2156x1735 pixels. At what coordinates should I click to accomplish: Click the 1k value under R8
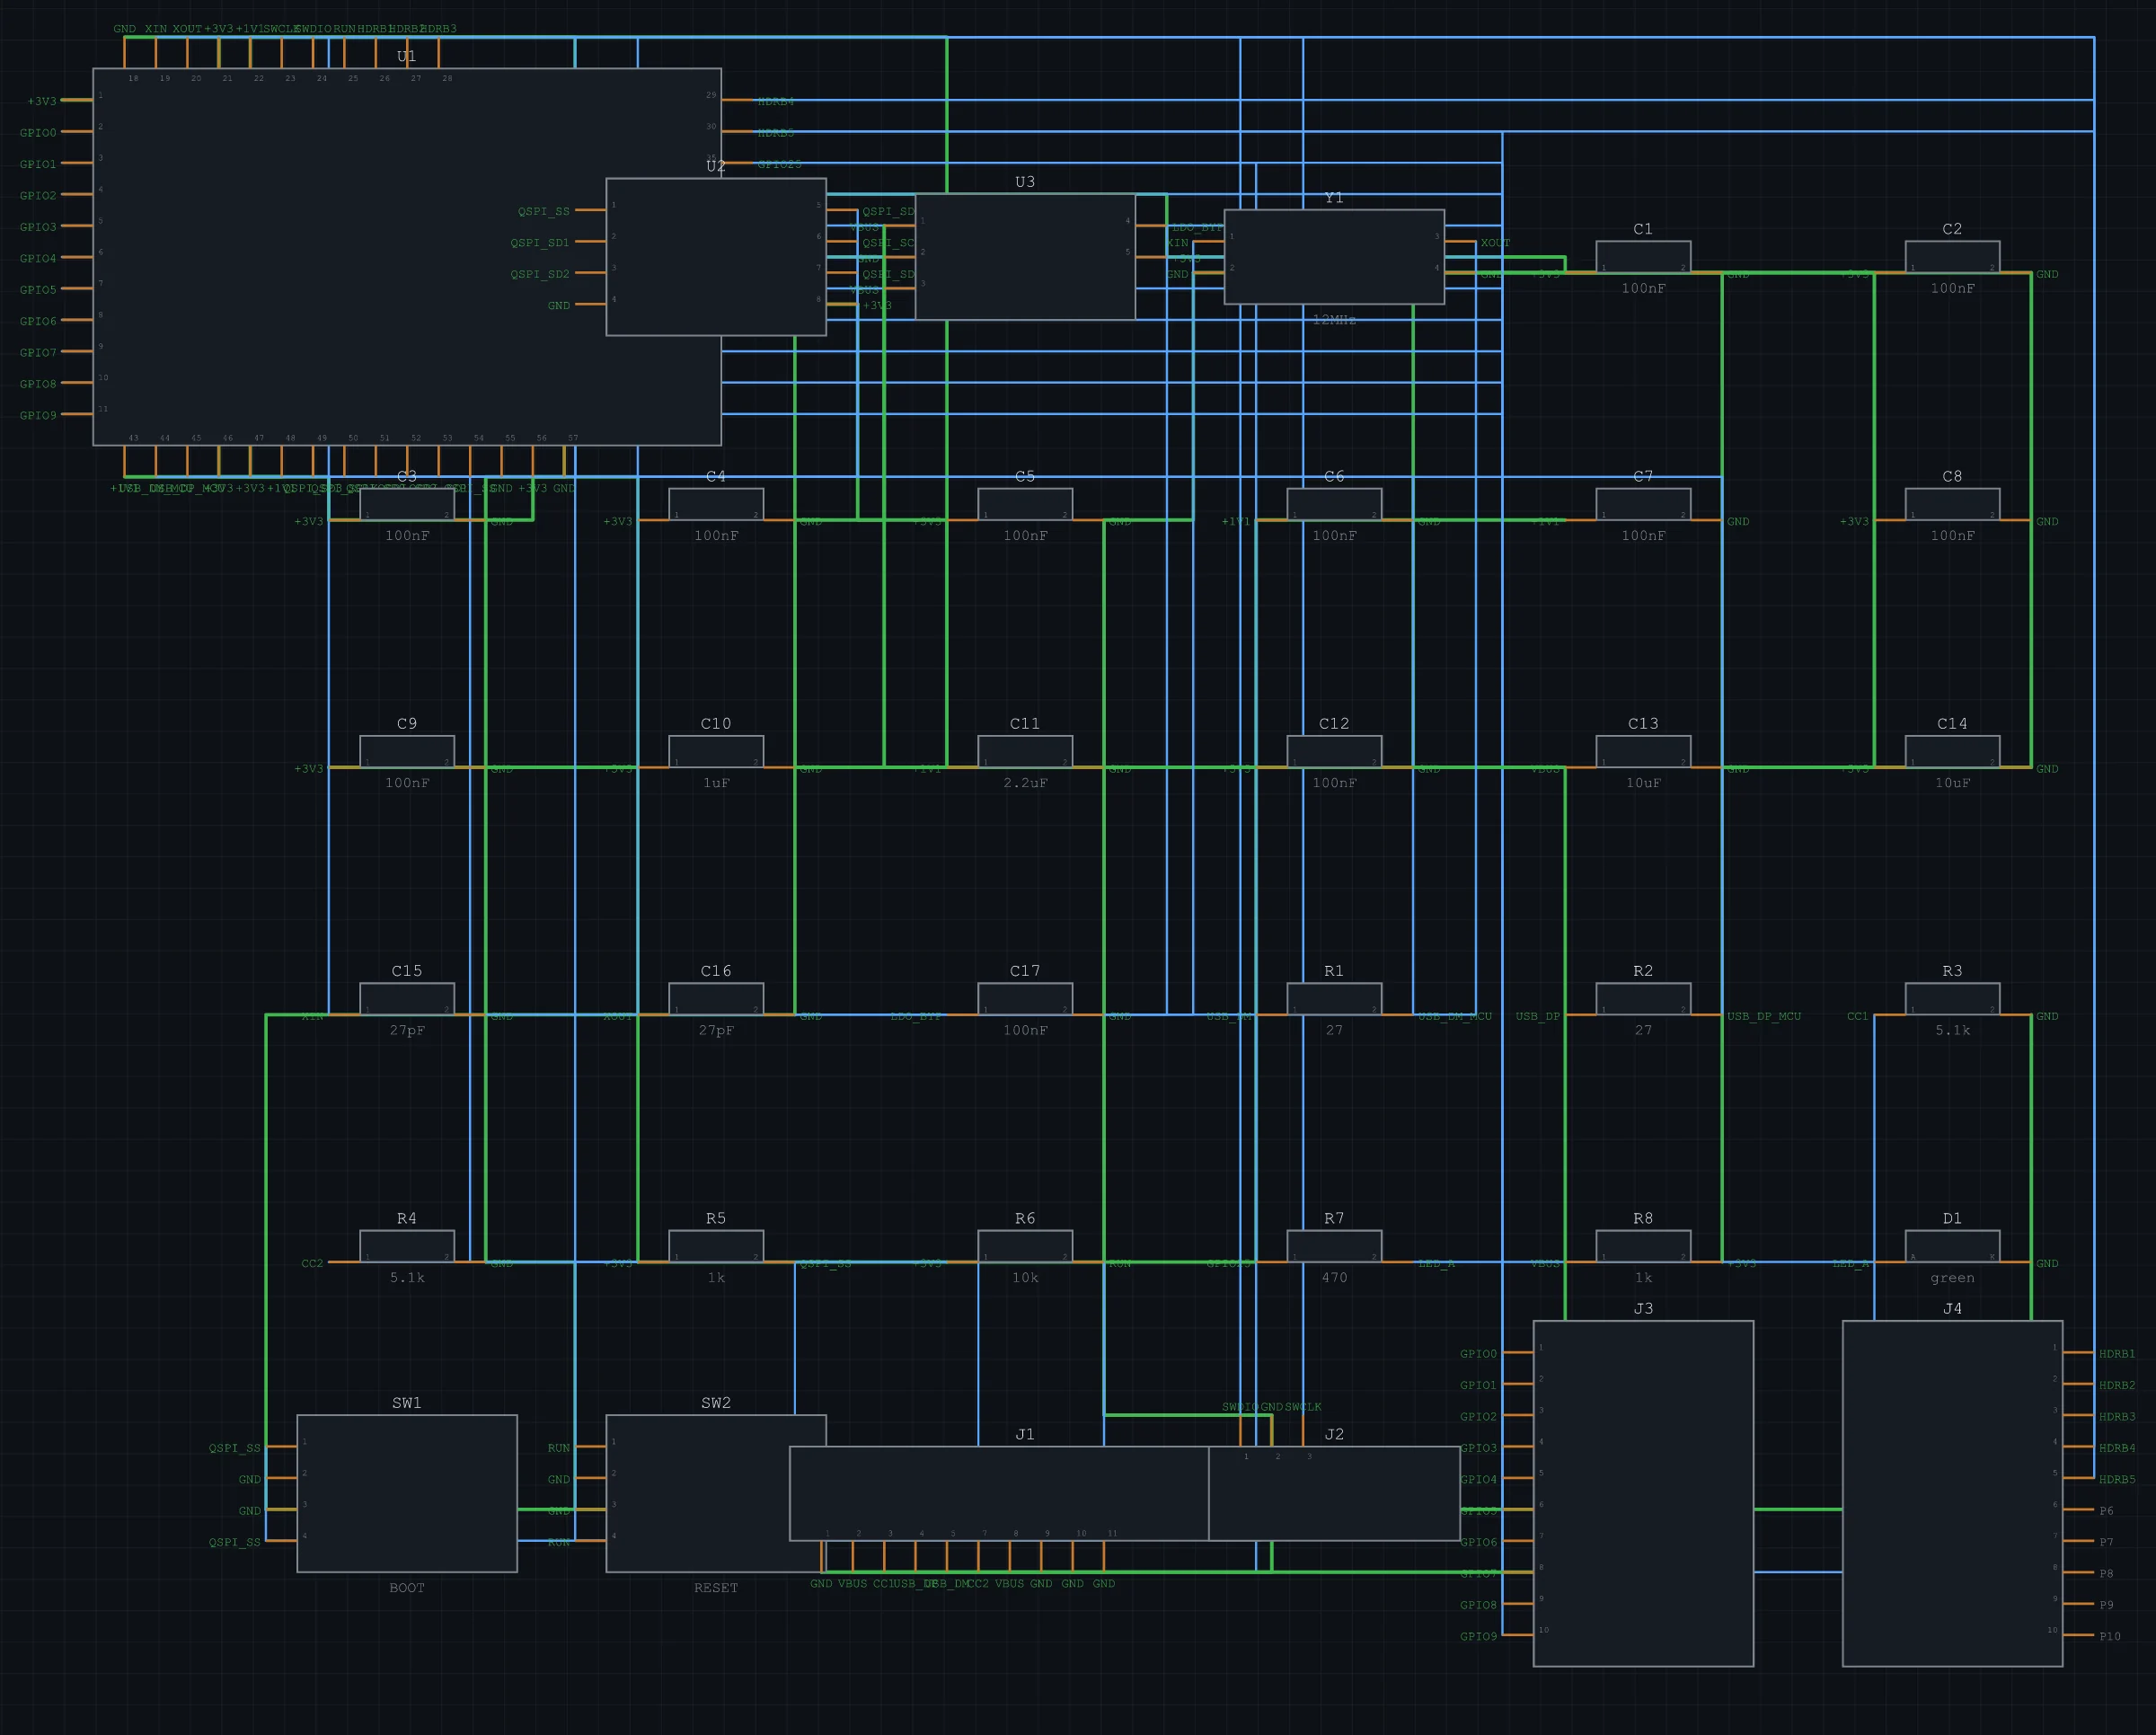1643,1278
